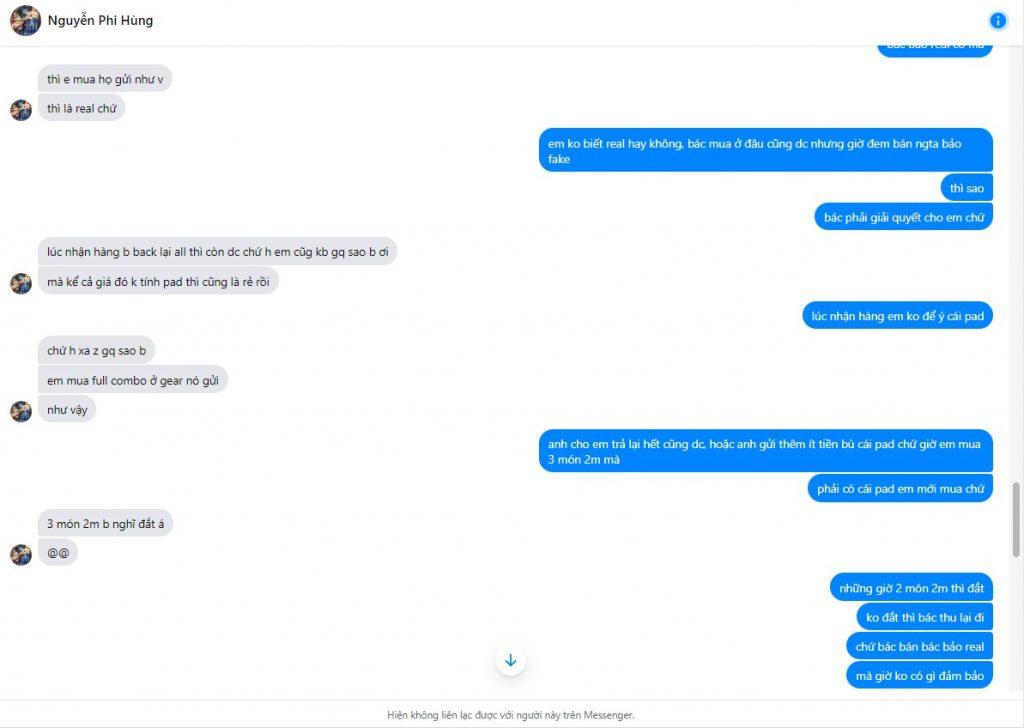Open the Nguyễn Phi Hùng contact name
The height and width of the screenshot is (728, 1024).
click(100, 20)
